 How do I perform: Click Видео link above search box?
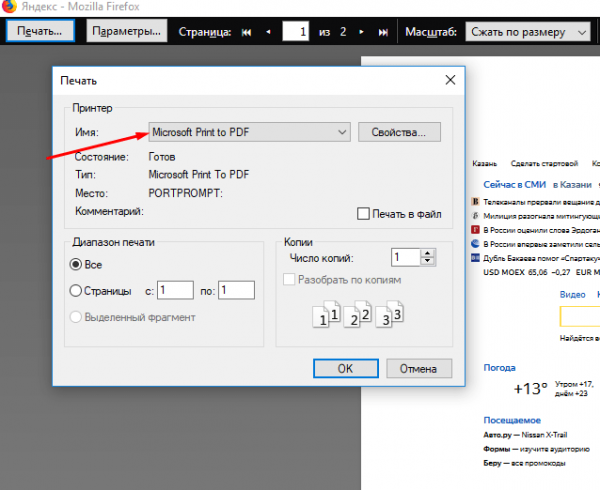click(x=572, y=295)
